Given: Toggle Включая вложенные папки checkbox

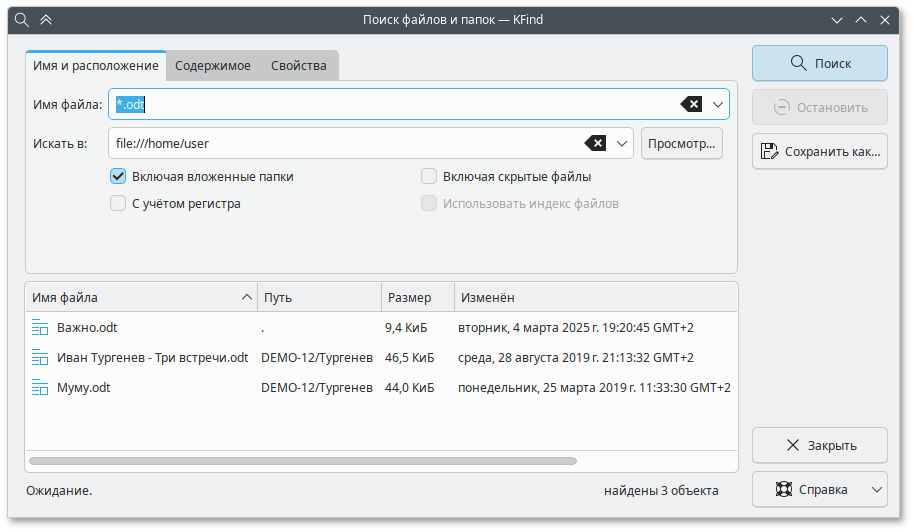Looking at the screenshot, I should [x=118, y=177].
